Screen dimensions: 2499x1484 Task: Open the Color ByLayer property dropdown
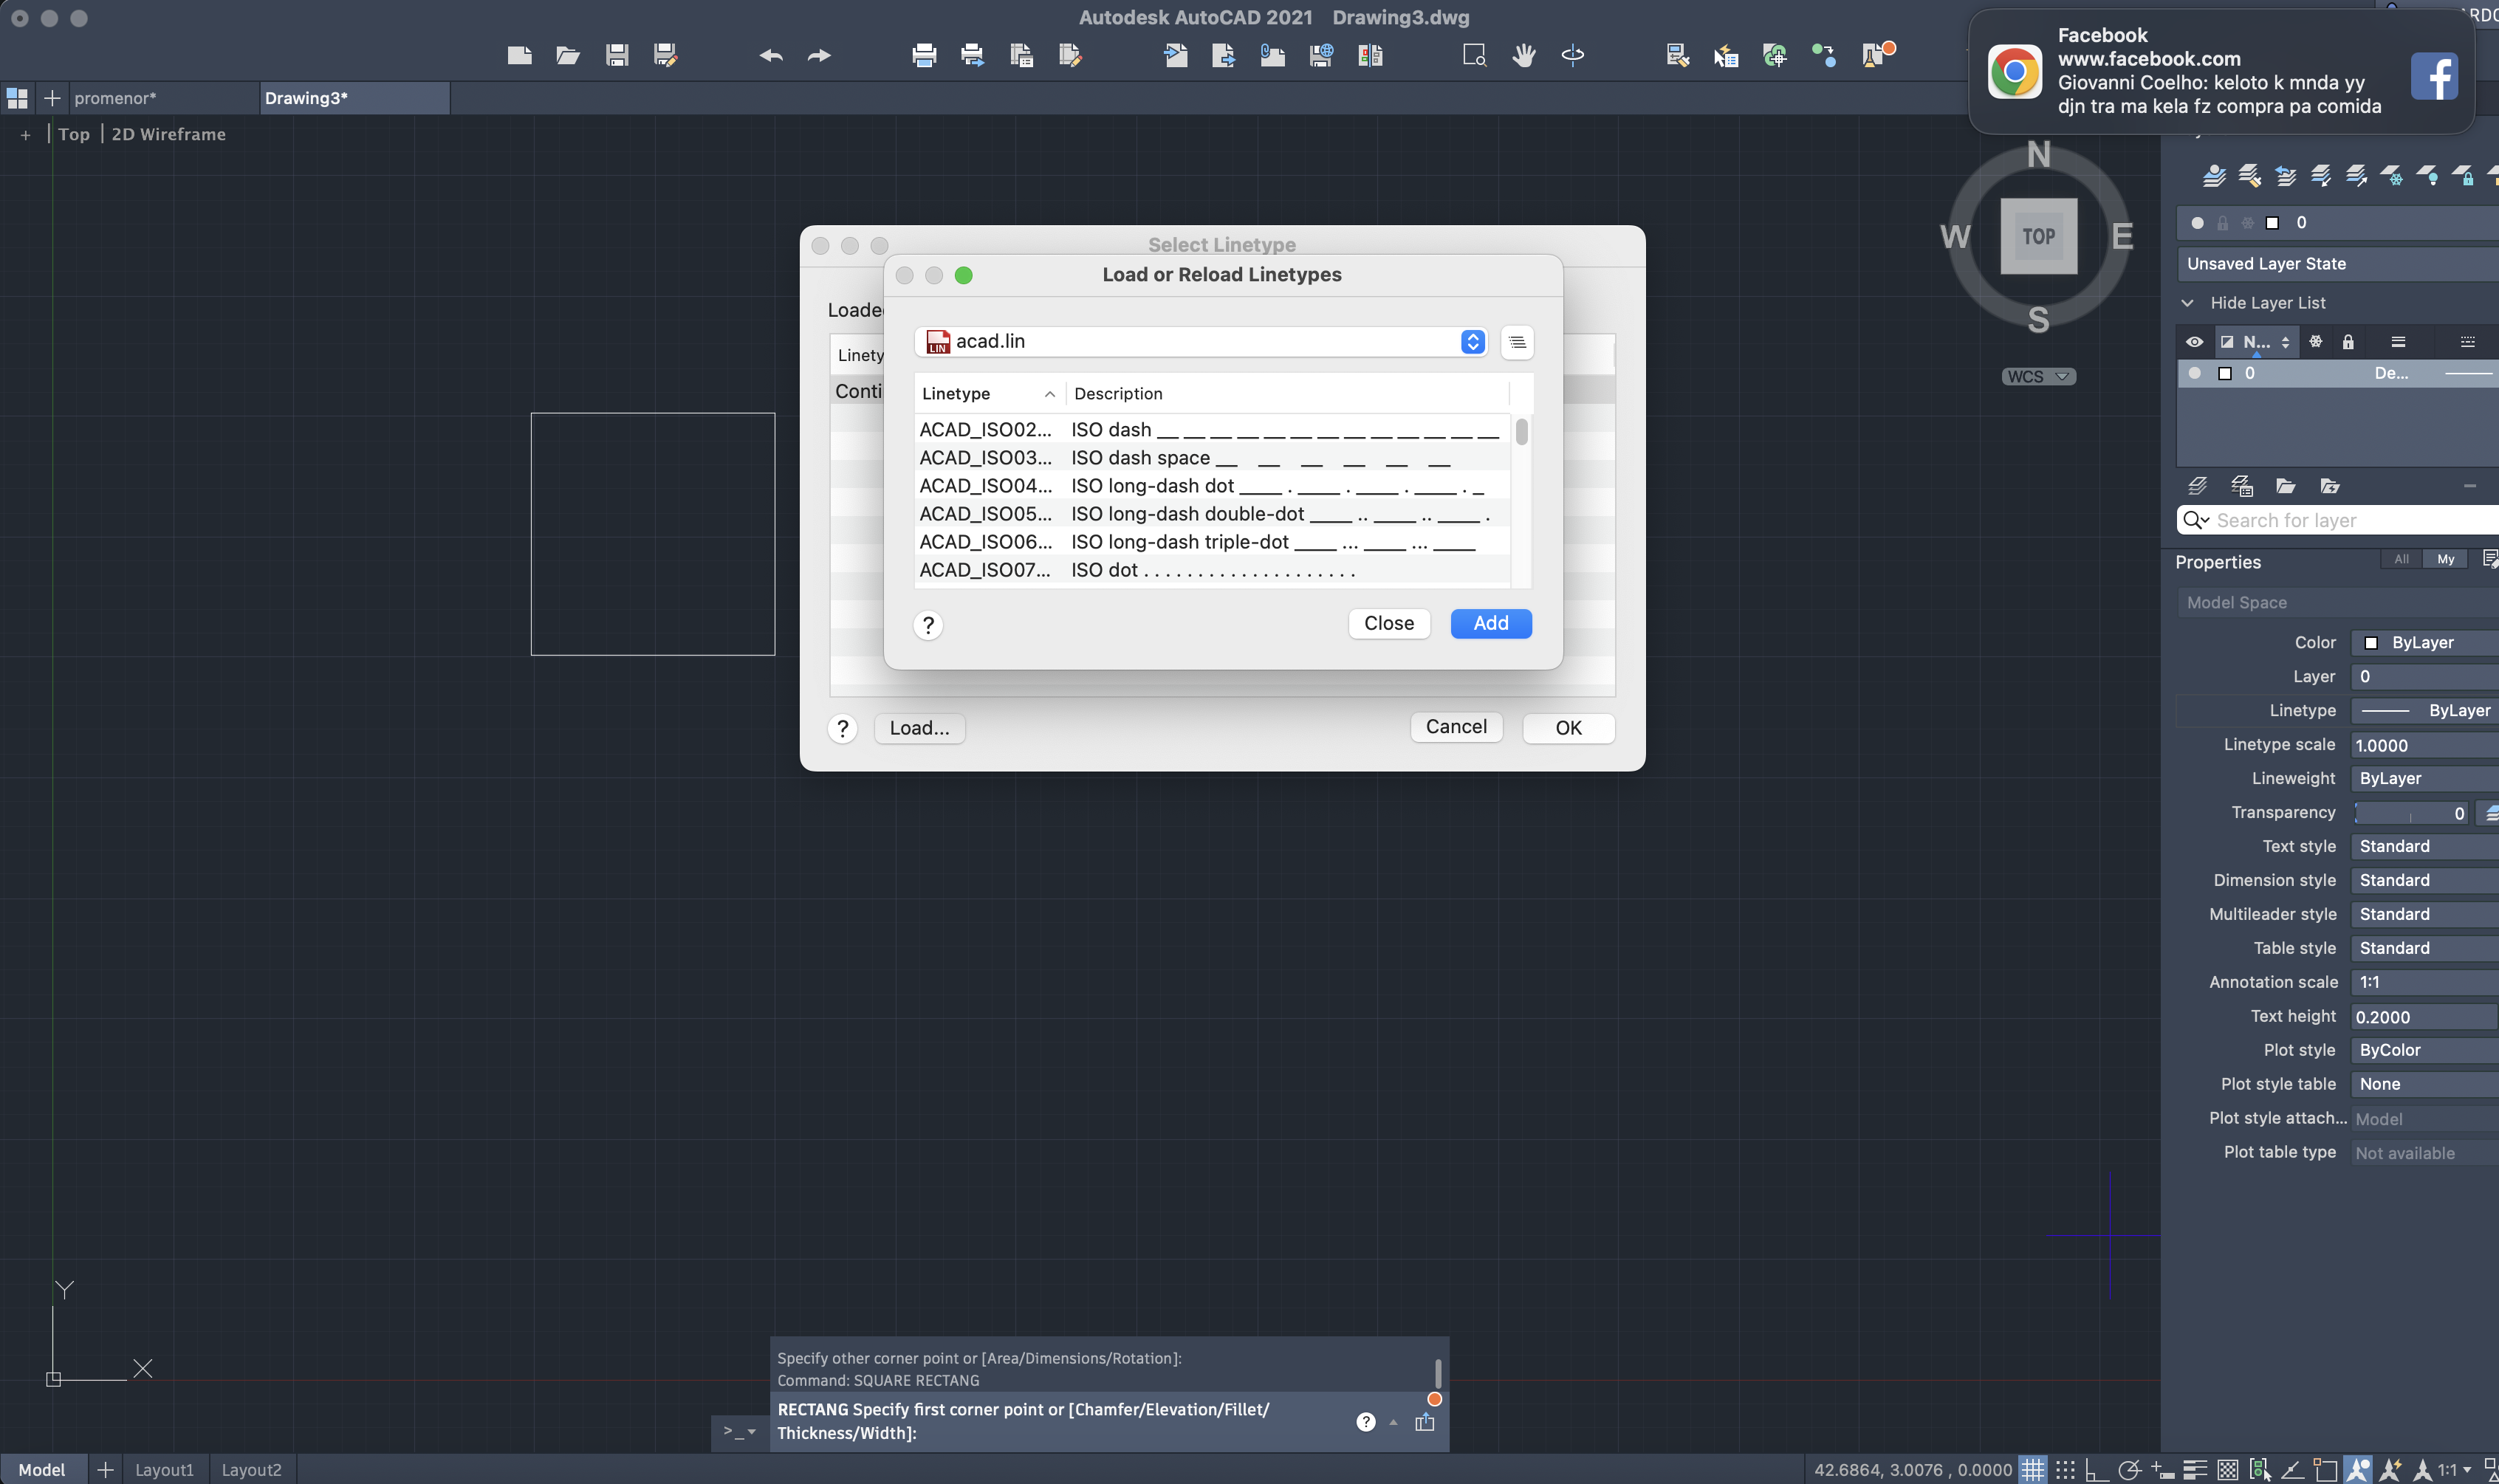2425,642
